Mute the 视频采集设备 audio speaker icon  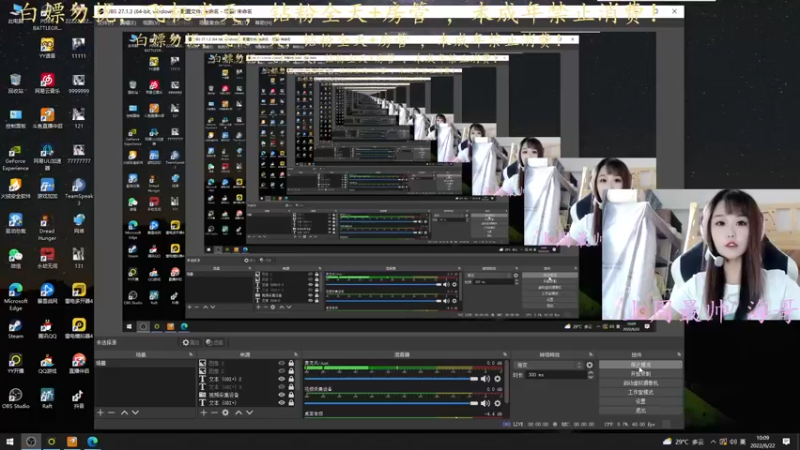coord(485,403)
